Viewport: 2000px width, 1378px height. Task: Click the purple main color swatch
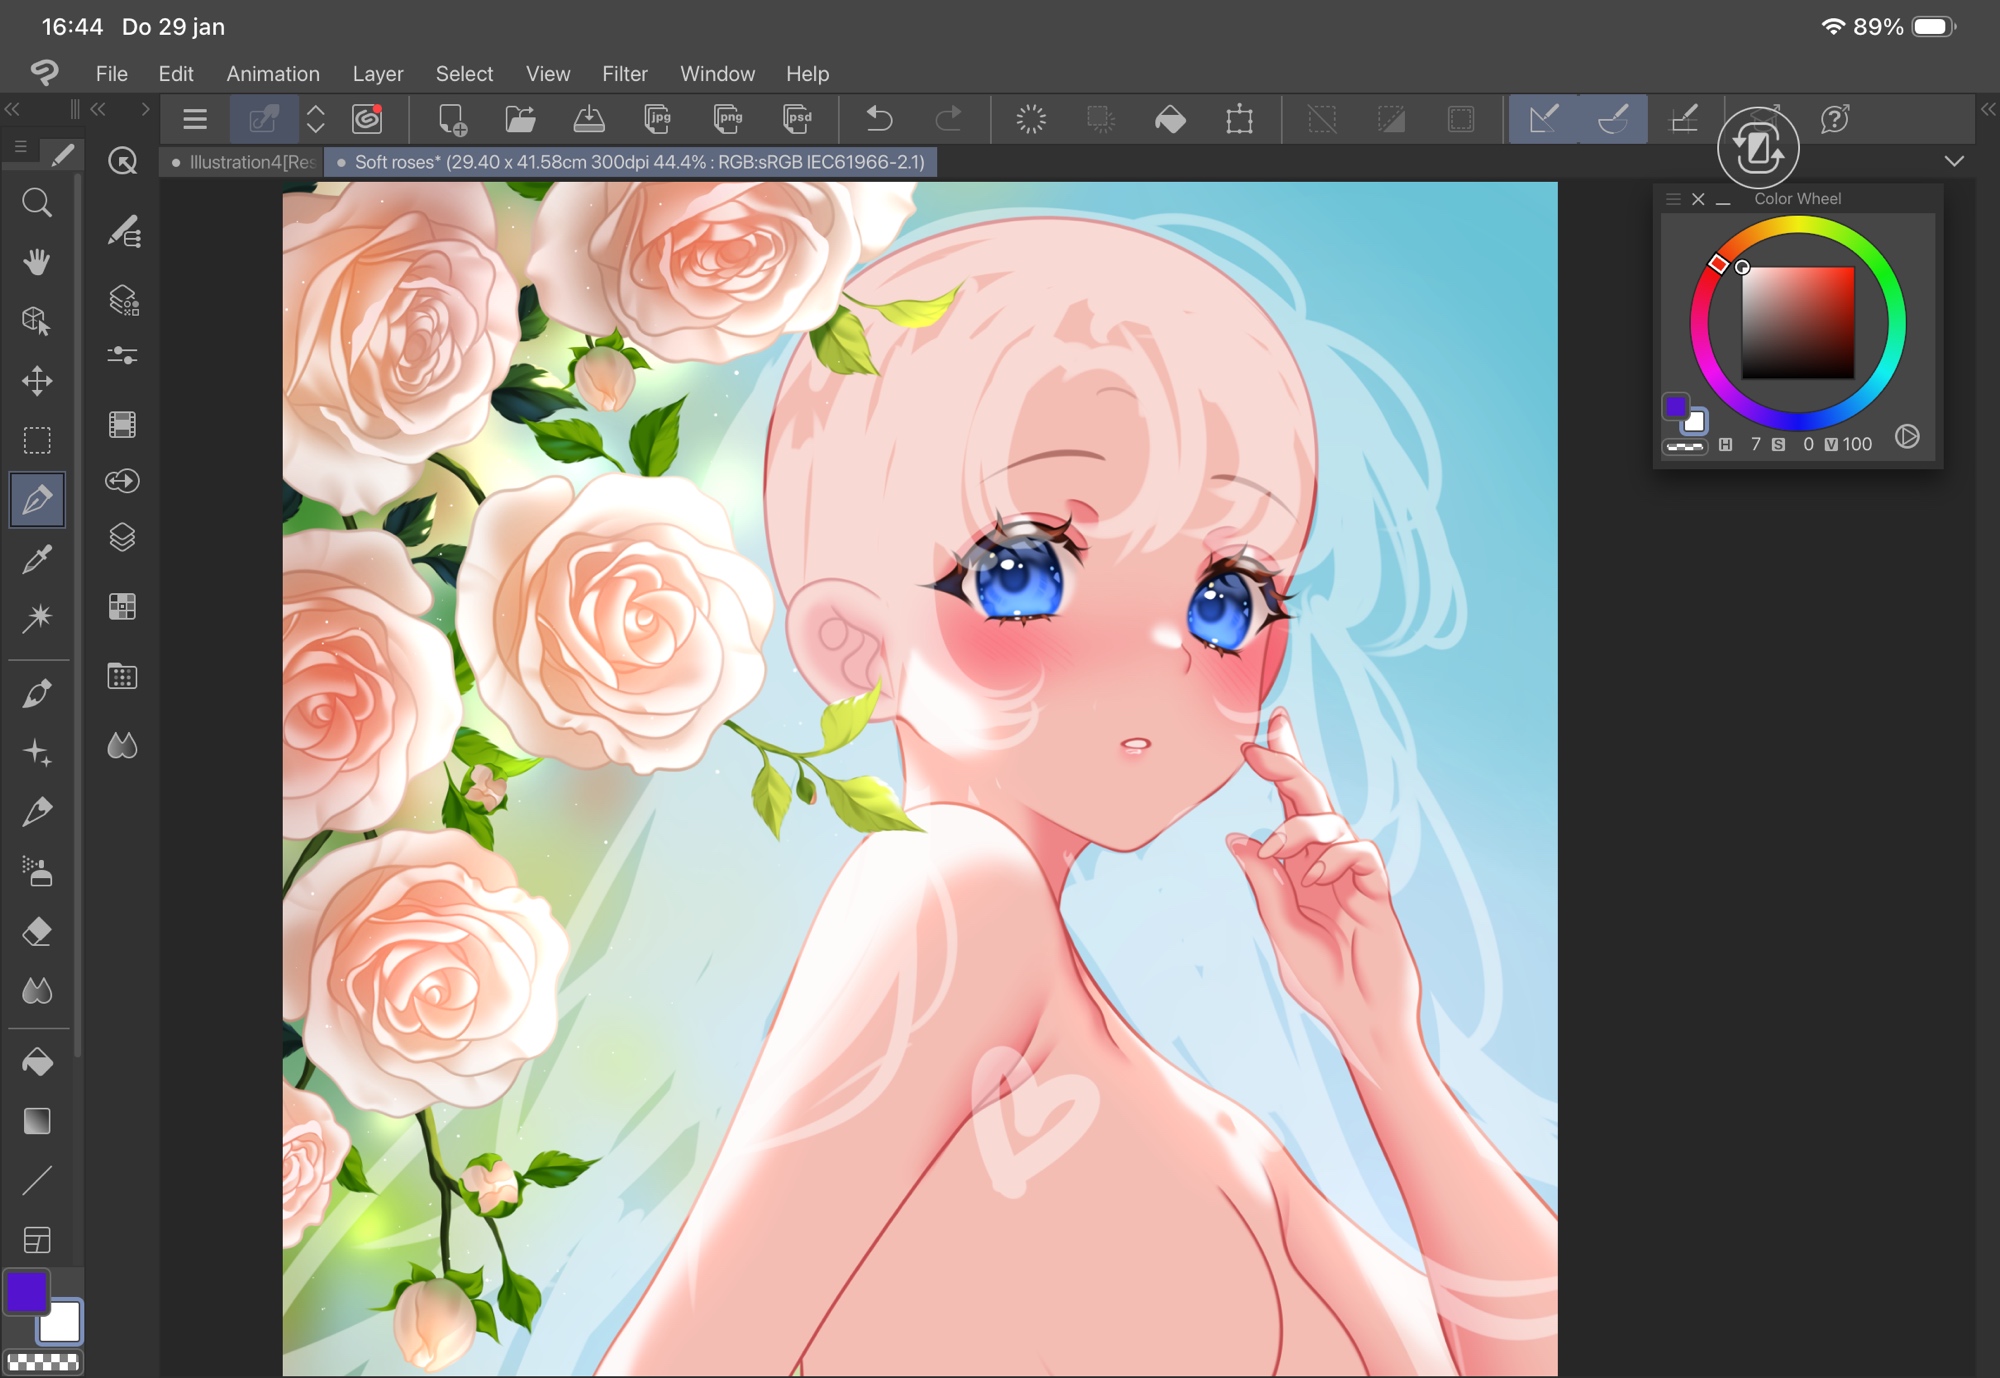pyautogui.click(x=26, y=1292)
